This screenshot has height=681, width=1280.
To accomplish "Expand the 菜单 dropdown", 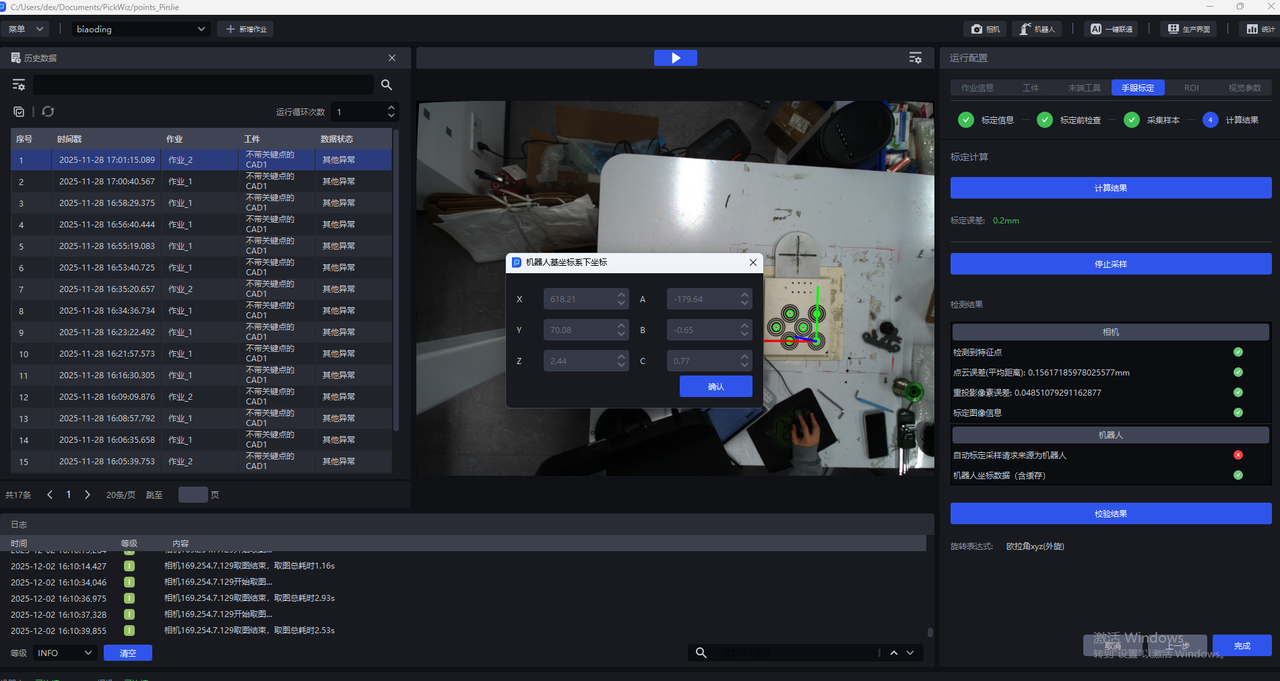I will pos(27,29).
